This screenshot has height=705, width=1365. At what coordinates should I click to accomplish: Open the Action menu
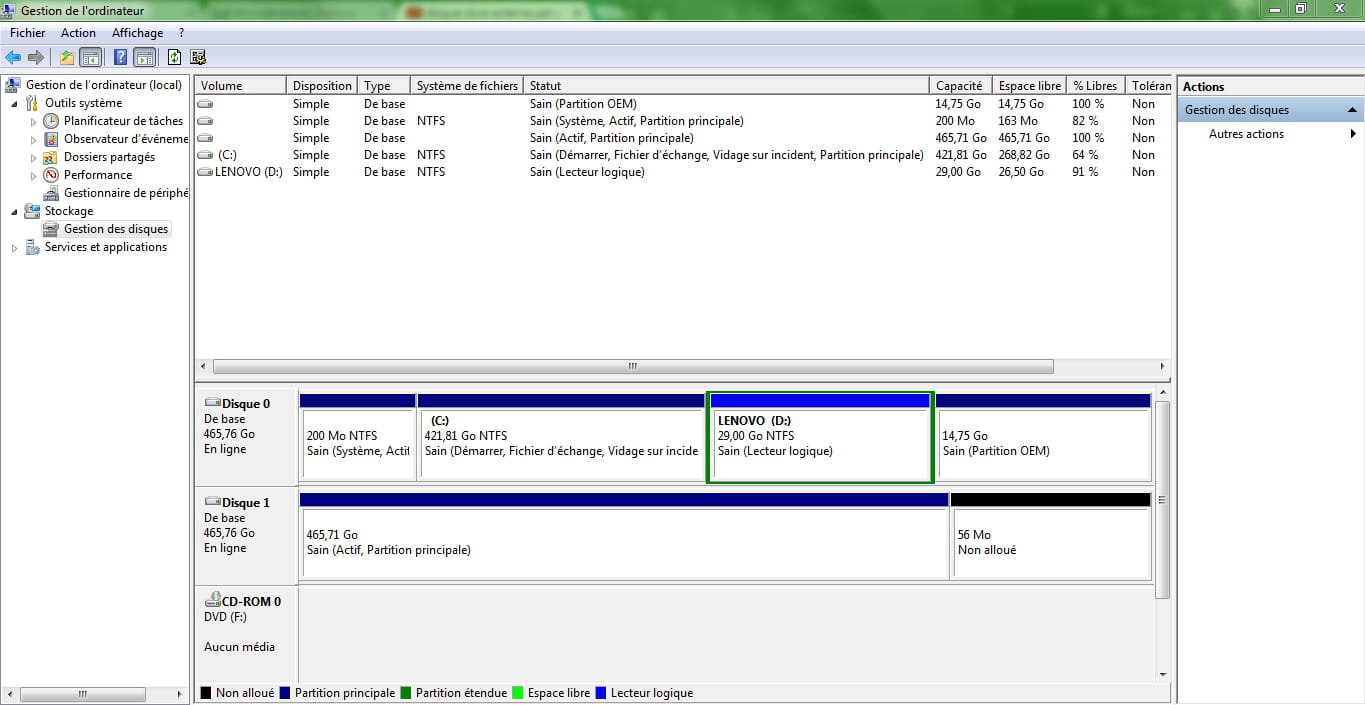pyautogui.click(x=78, y=33)
